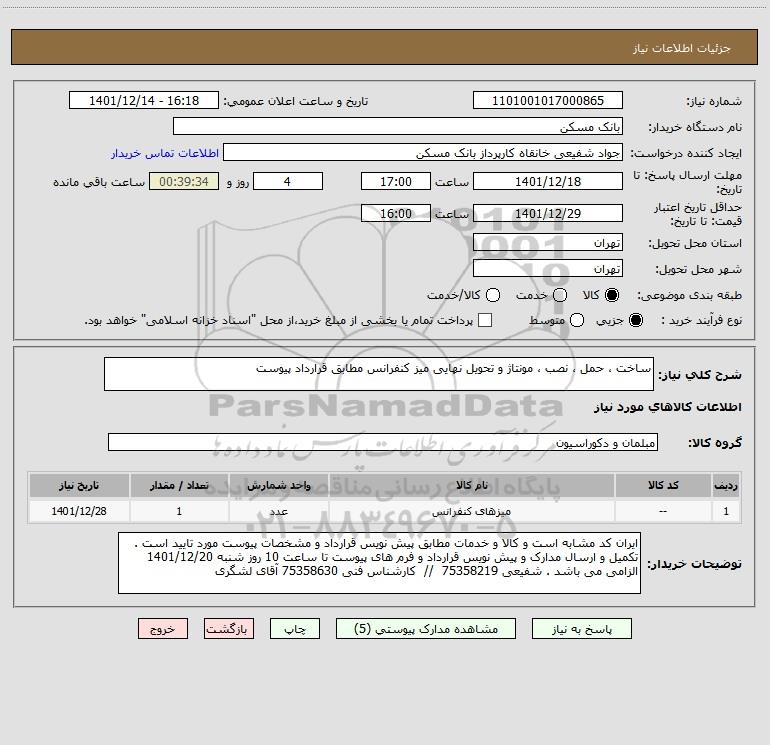The width and height of the screenshot is (770, 745).
Task: Click the خروج exit button
Action: pos(163,629)
